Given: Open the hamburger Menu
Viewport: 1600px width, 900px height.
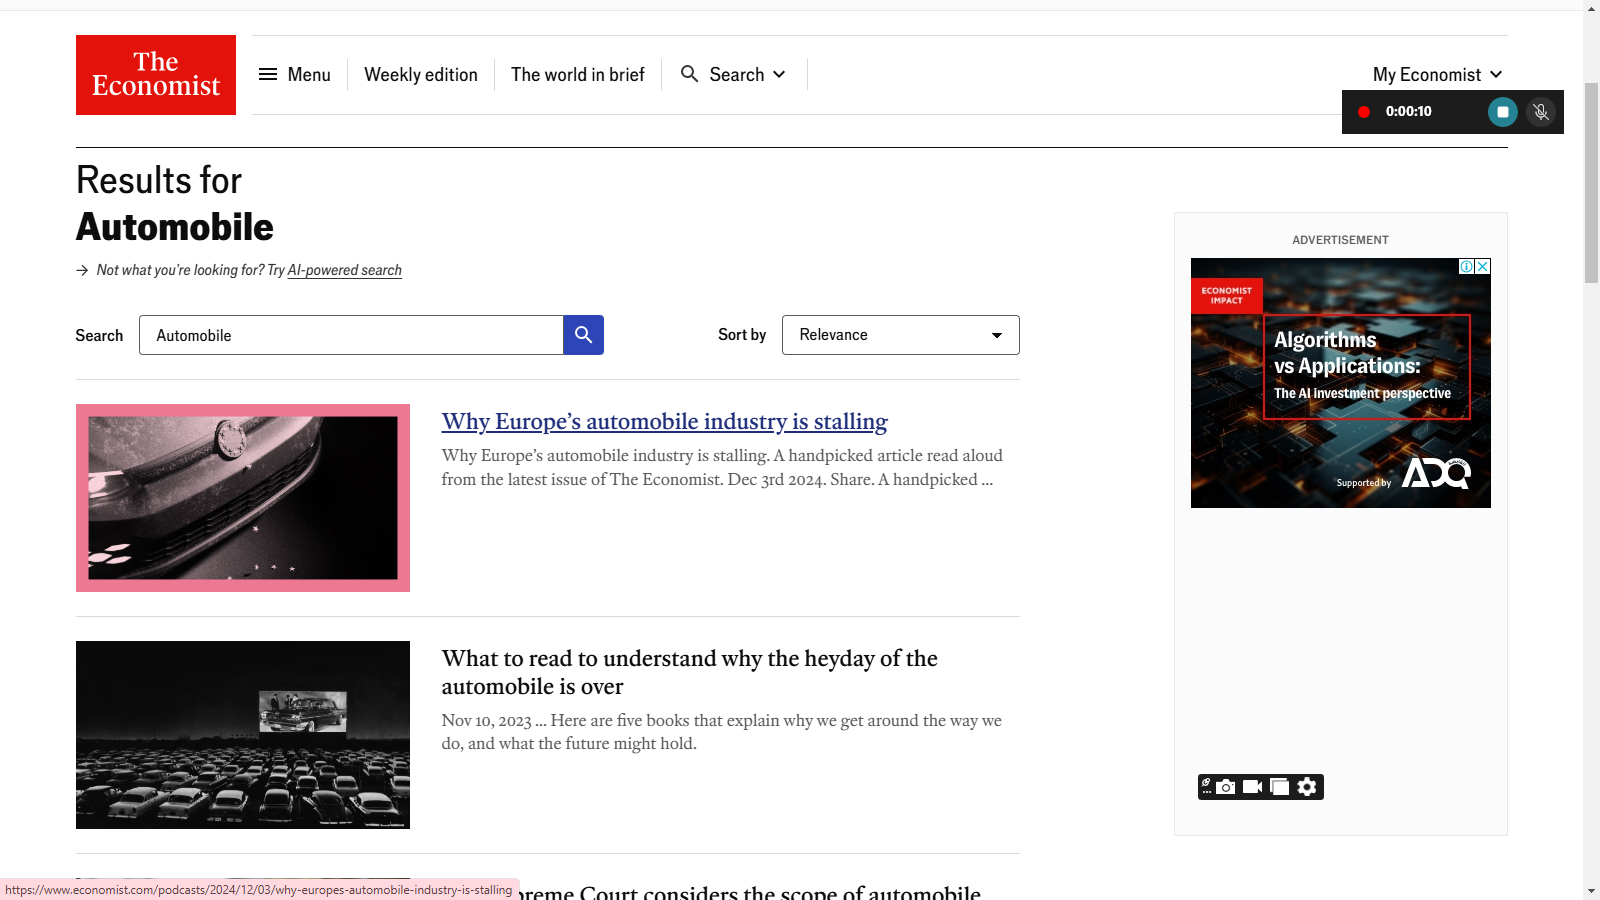Looking at the screenshot, I should pyautogui.click(x=295, y=75).
